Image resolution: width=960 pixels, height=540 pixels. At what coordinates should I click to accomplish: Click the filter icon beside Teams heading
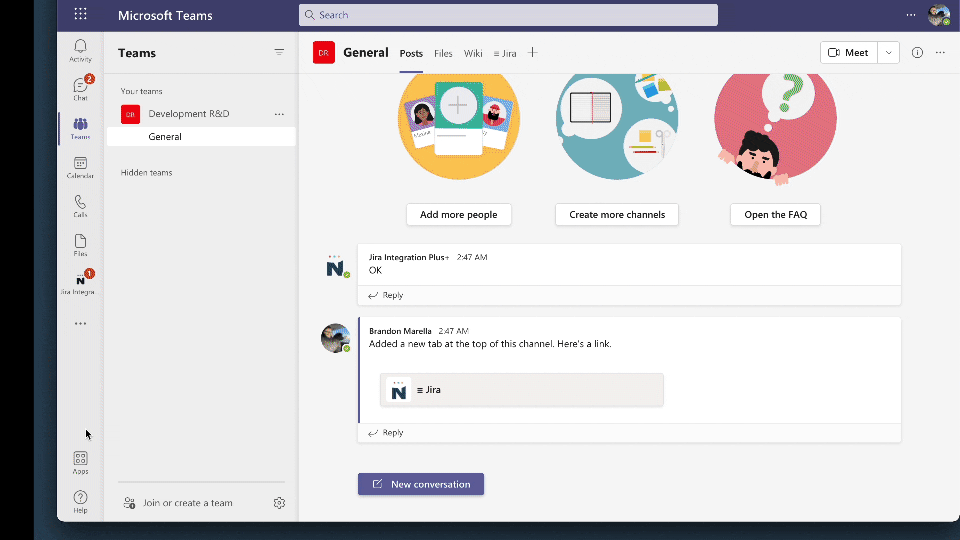pos(279,53)
